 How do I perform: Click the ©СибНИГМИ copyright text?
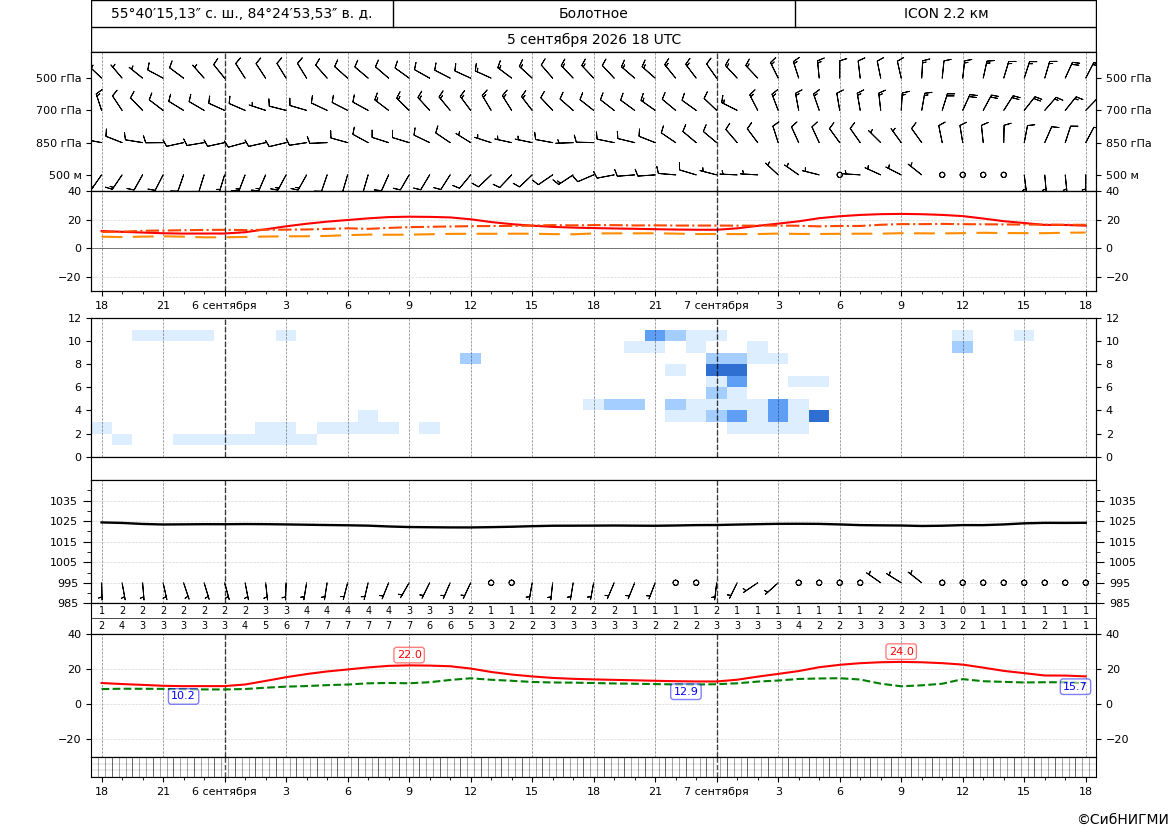tap(1123, 819)
